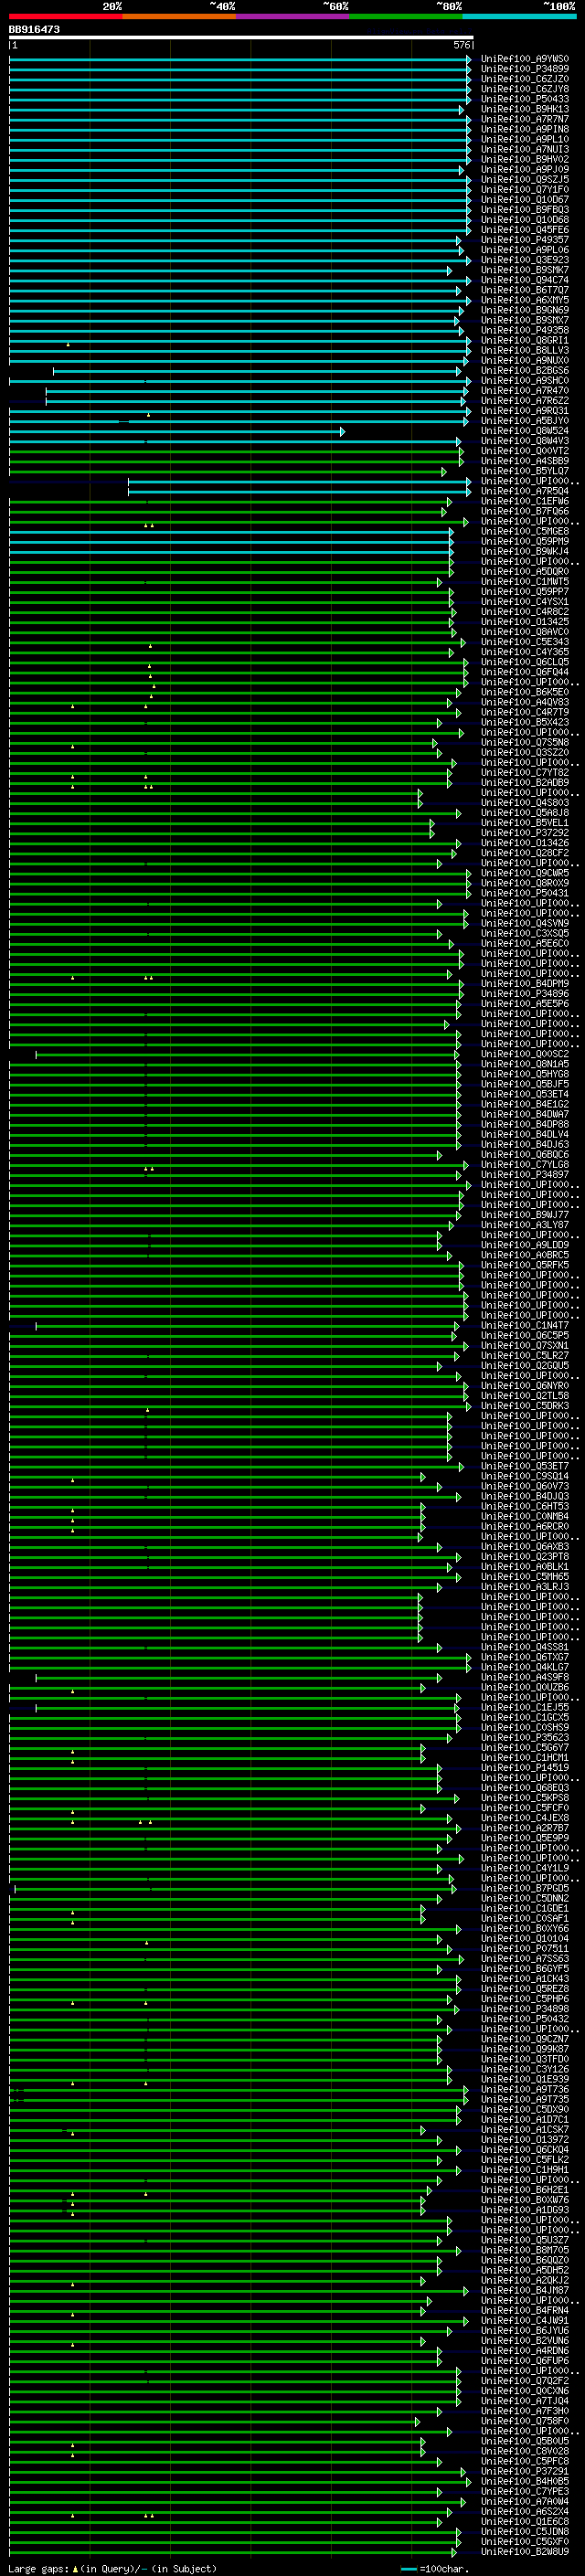Select the UniRef100_Q7Y1F0 label
This screenshot has width=585, height=2576.
[x=524, y=190]
